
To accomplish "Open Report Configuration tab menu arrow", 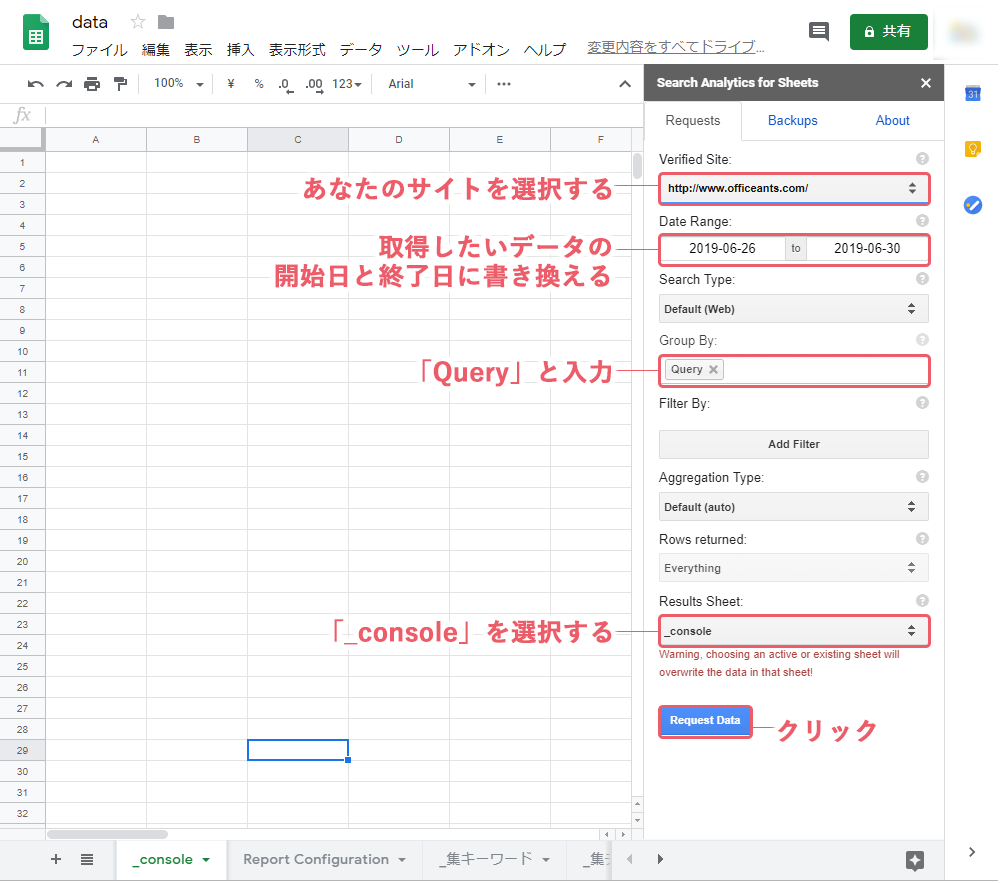I will (x=402, y=860).
